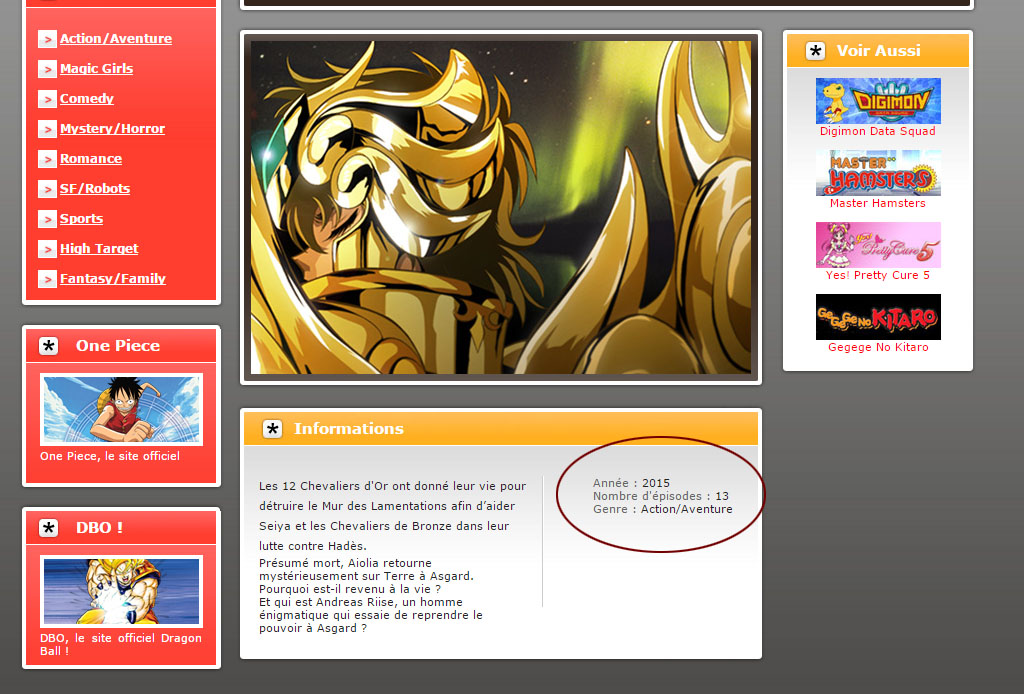1024x694 pixels.
Task: Click the 'Informations' panel heading
Action: [349, 429]
